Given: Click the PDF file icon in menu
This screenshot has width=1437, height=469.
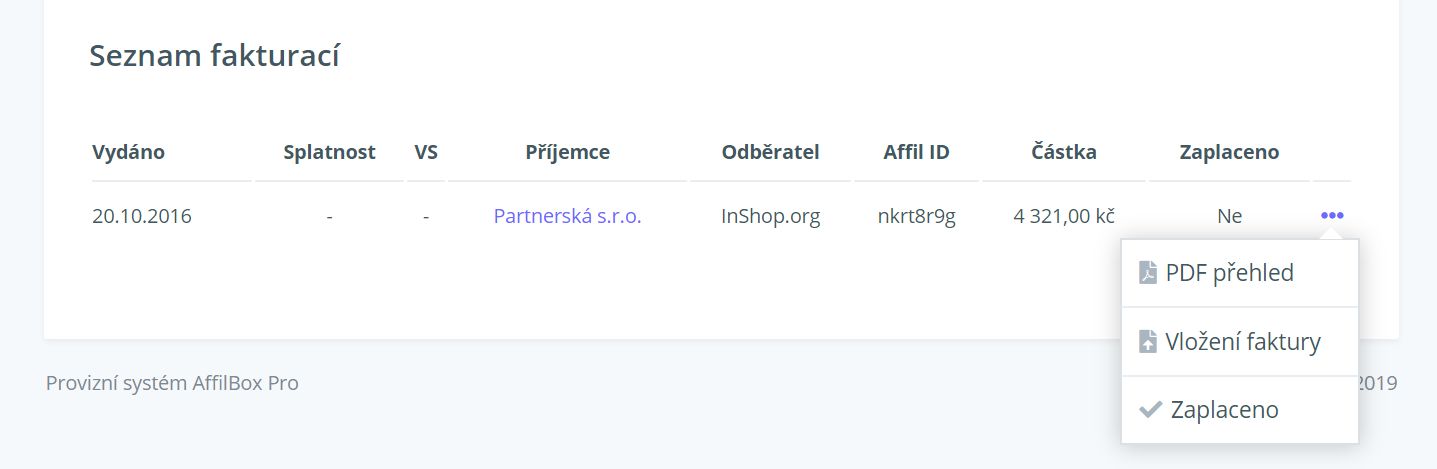Looking at the screenshot, I should pos(1148,272).
